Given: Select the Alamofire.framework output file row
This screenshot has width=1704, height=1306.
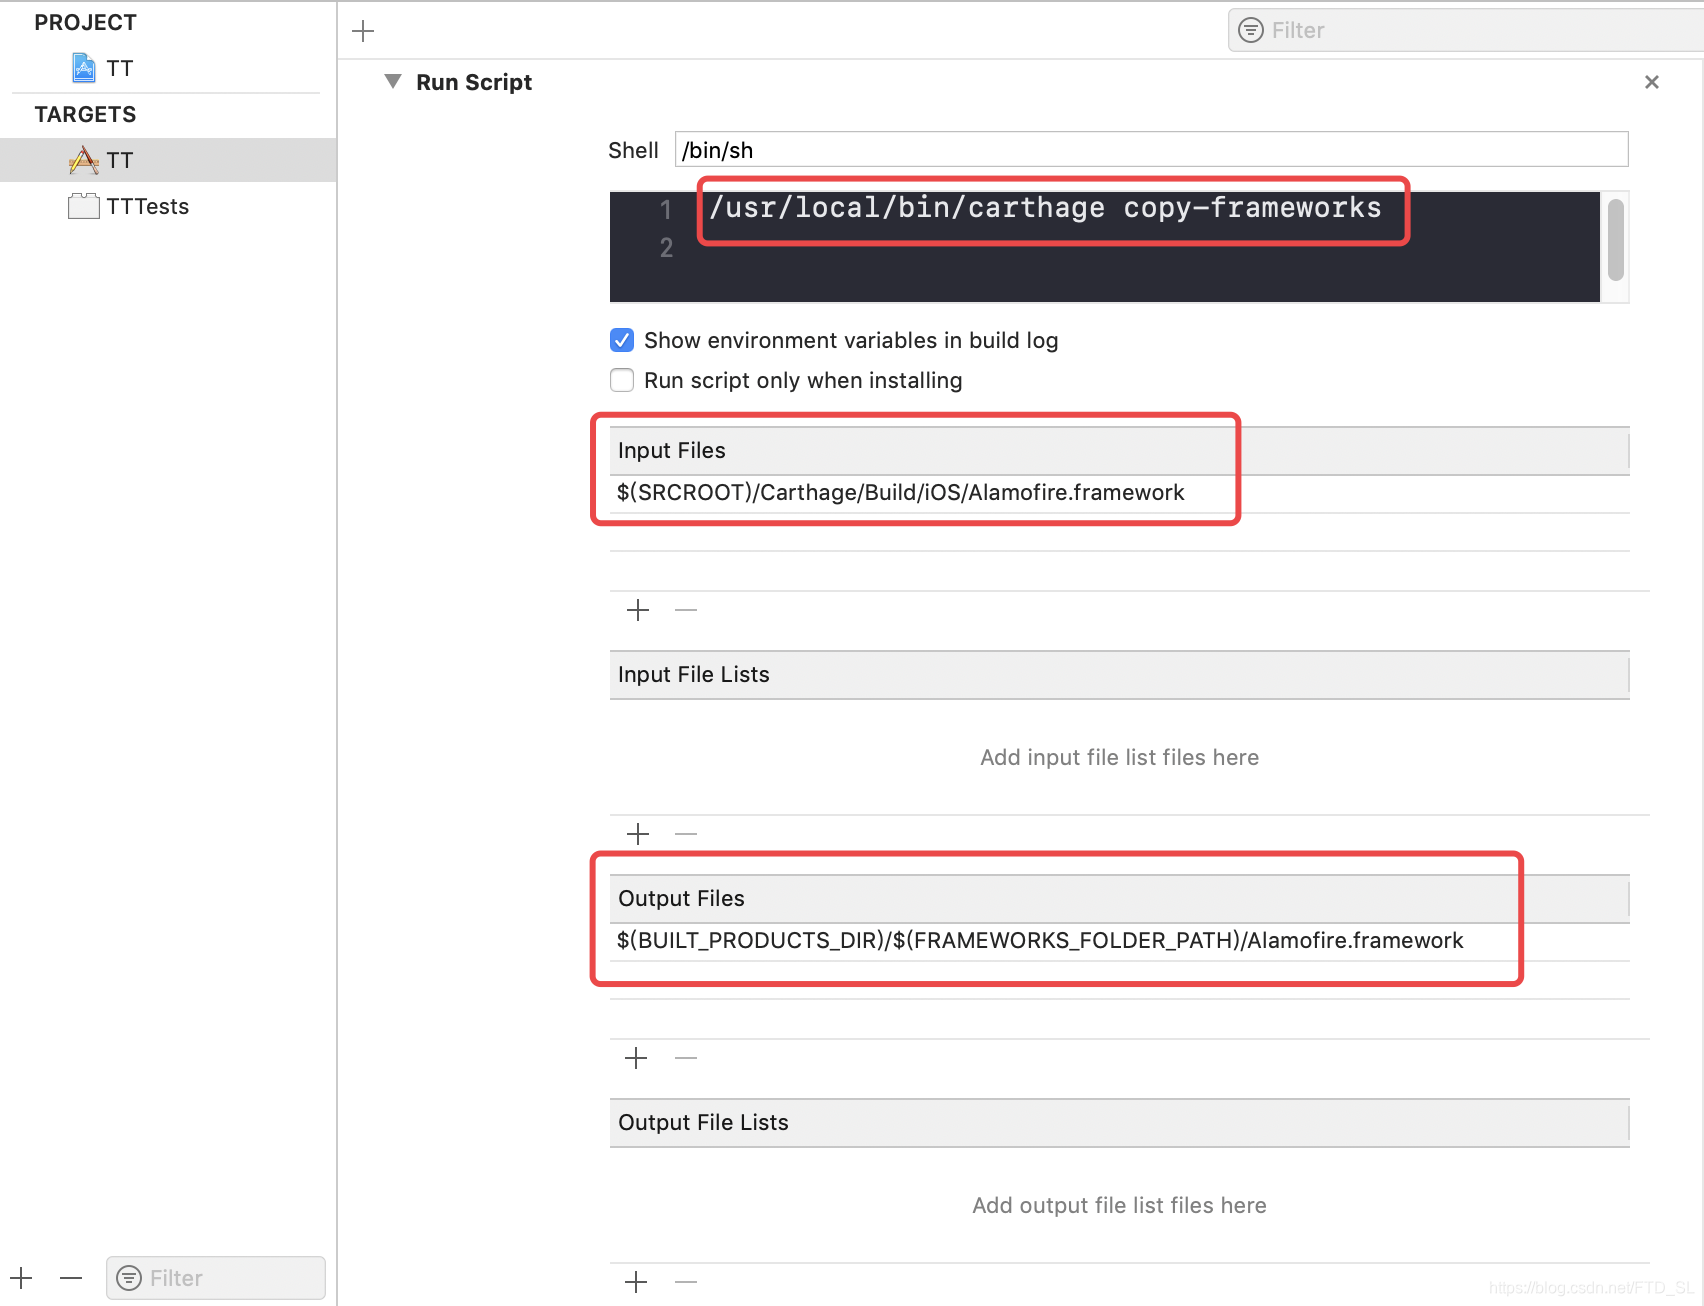Looking at the screenshot, I should tap(1119, 941).
